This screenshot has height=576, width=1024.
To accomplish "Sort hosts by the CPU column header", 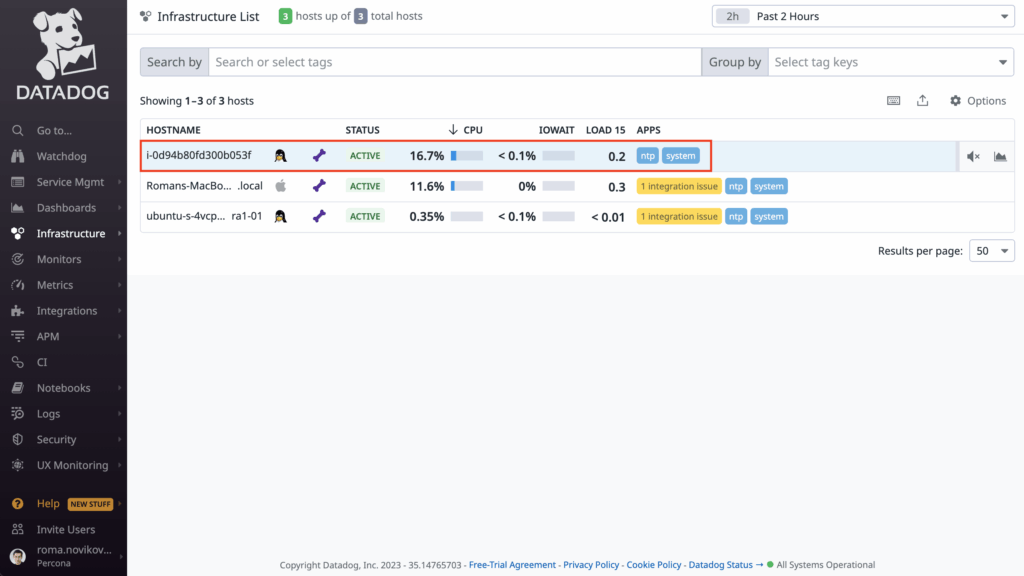I will (472, 130).
